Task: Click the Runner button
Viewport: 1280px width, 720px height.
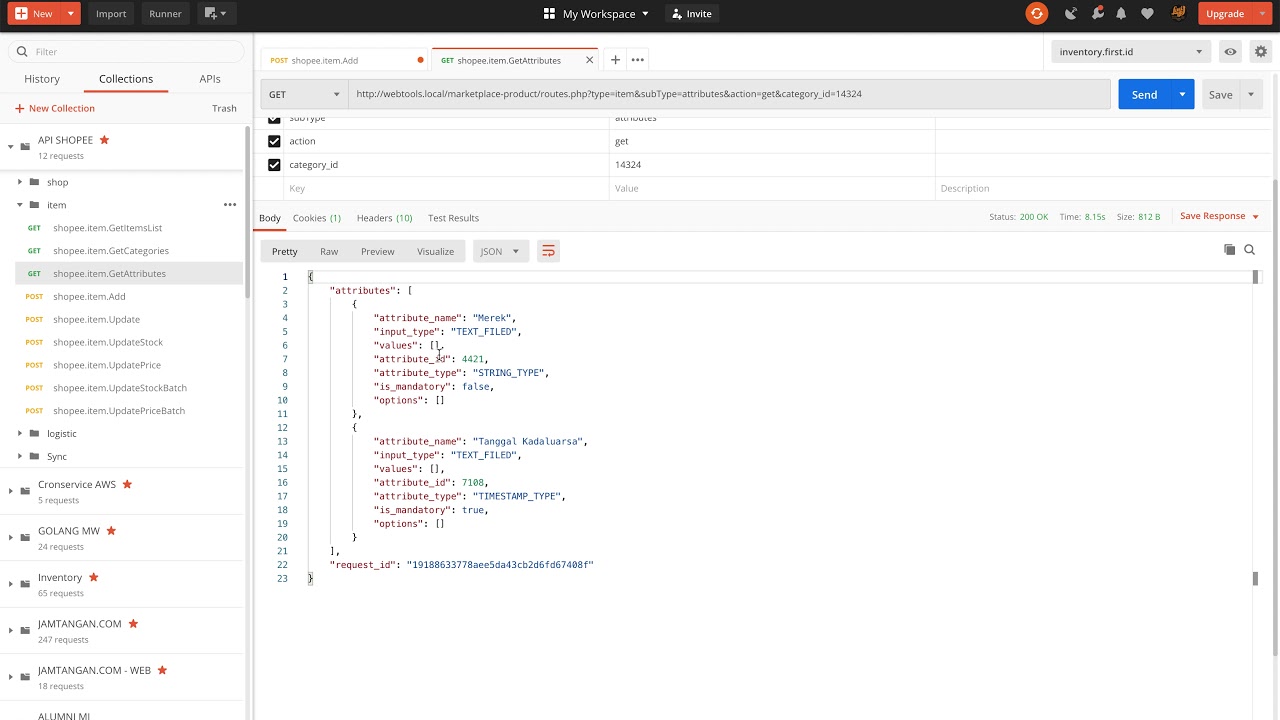Action: (x=165, y=14)
